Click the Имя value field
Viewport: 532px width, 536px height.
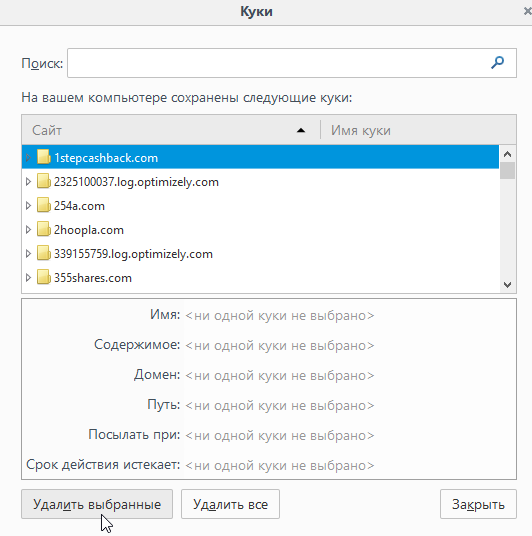[280, 315]
